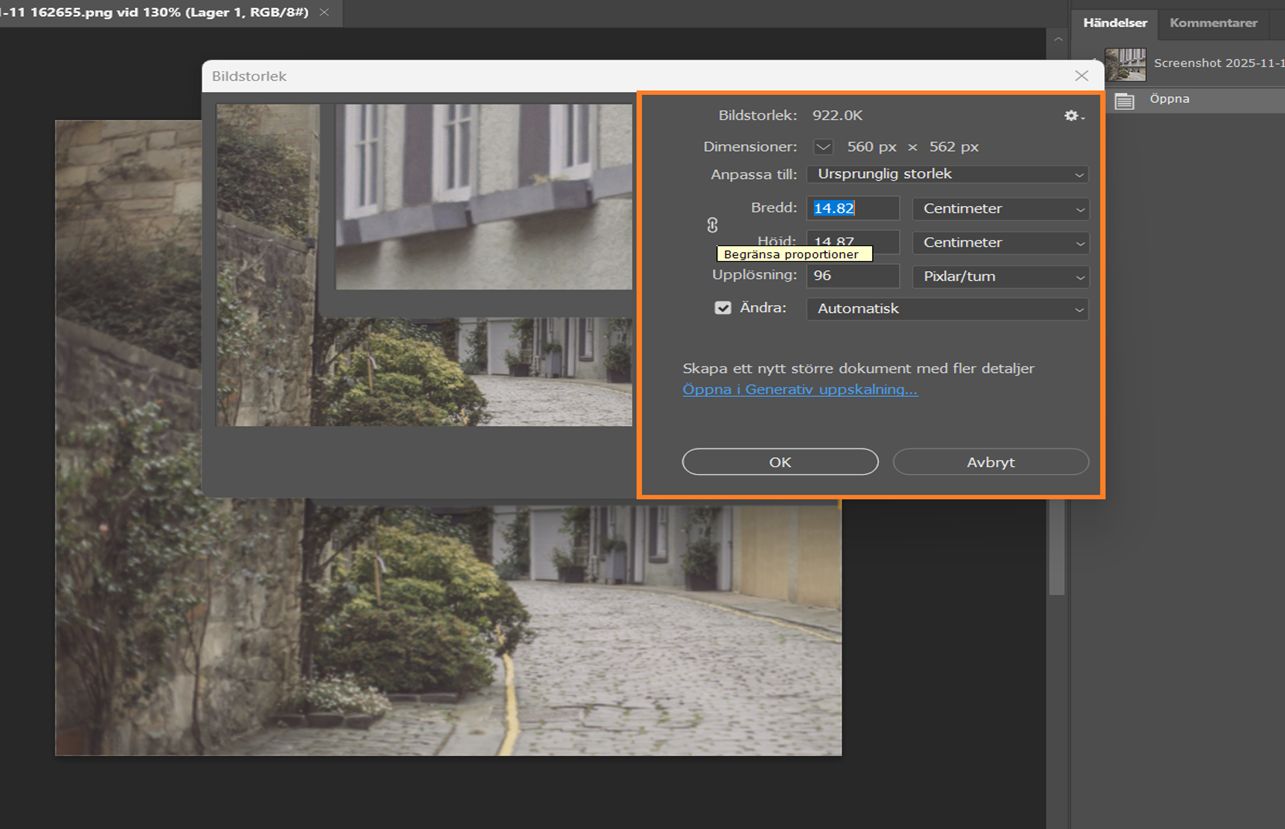Close the document tab 162655.png
1285x829 pixels.
(324, 12)
